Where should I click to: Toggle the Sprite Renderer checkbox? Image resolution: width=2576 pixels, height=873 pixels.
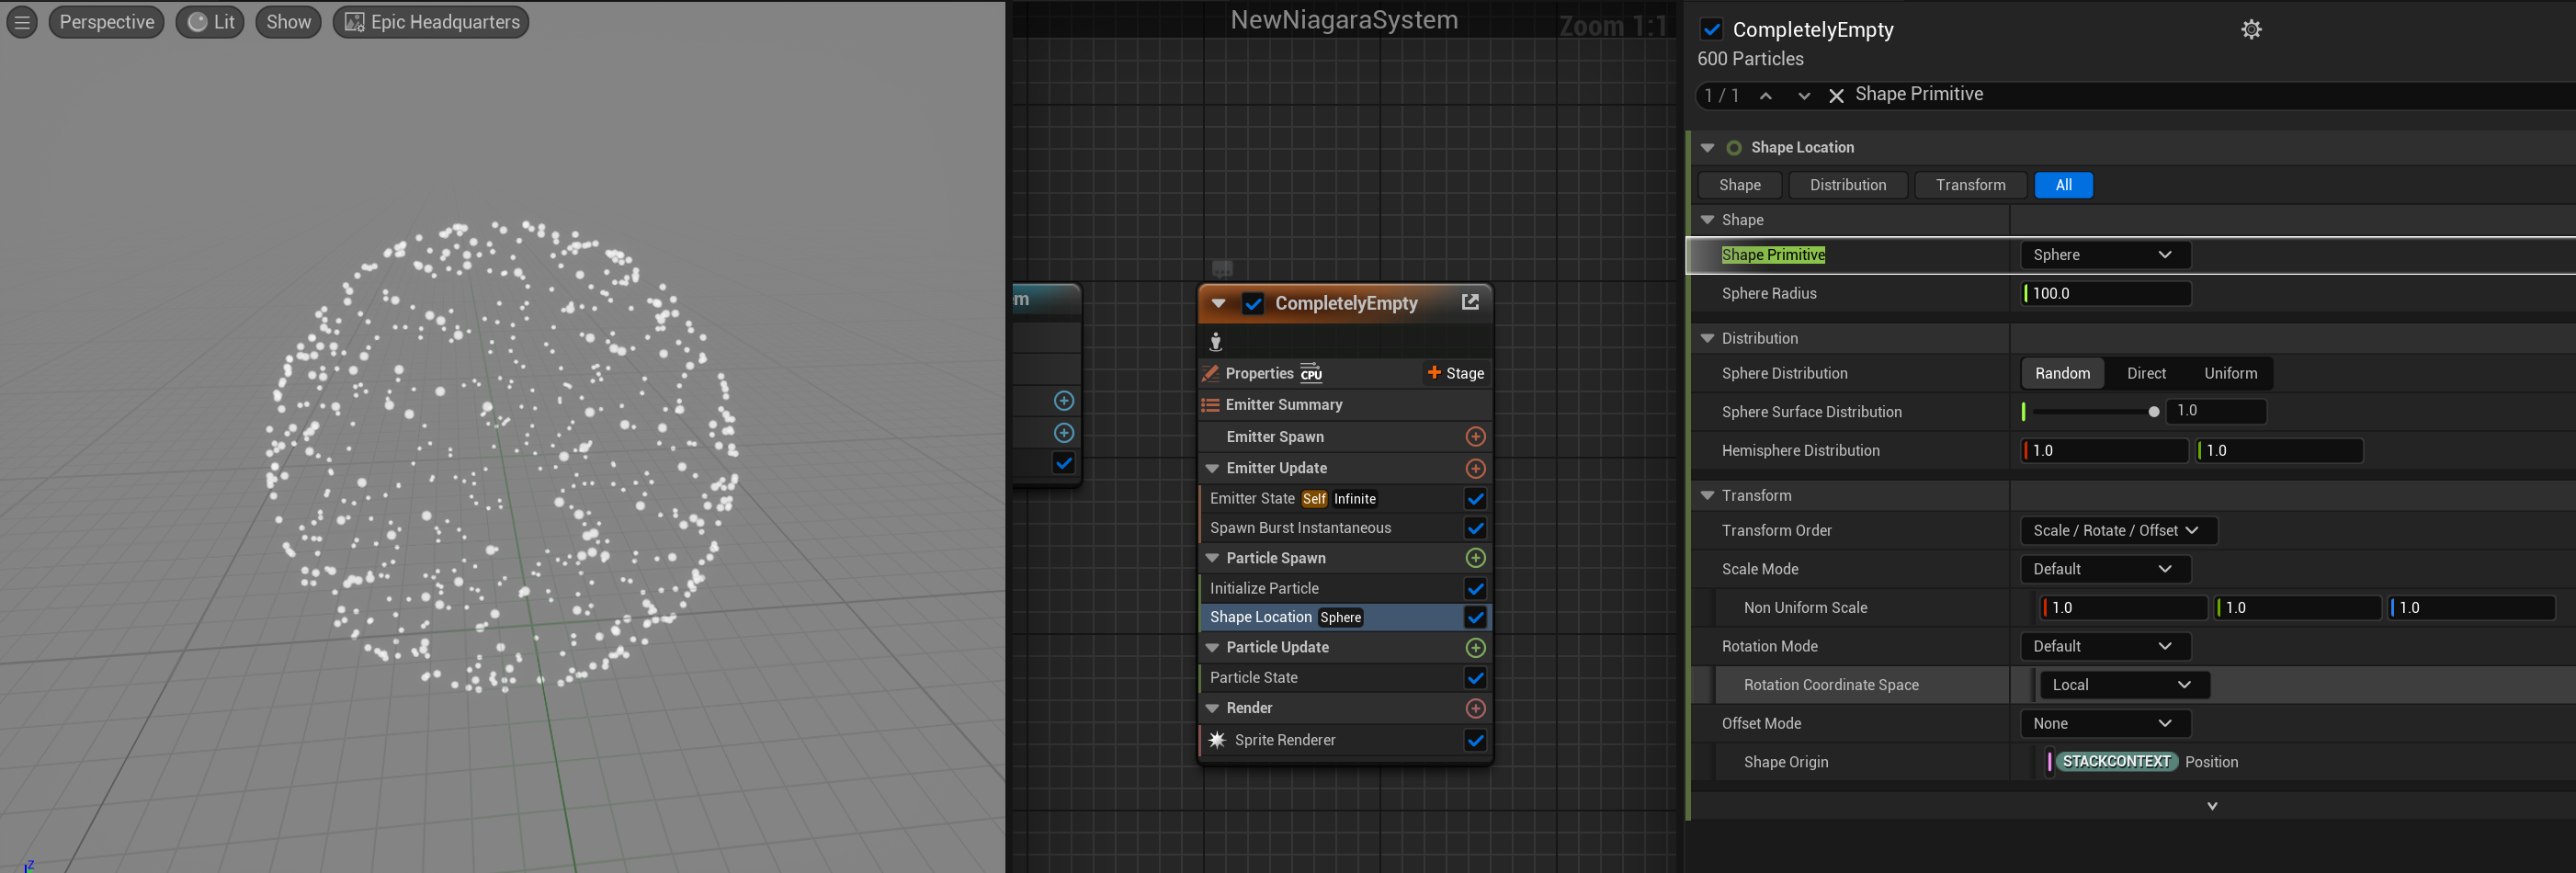(1475, 741)
